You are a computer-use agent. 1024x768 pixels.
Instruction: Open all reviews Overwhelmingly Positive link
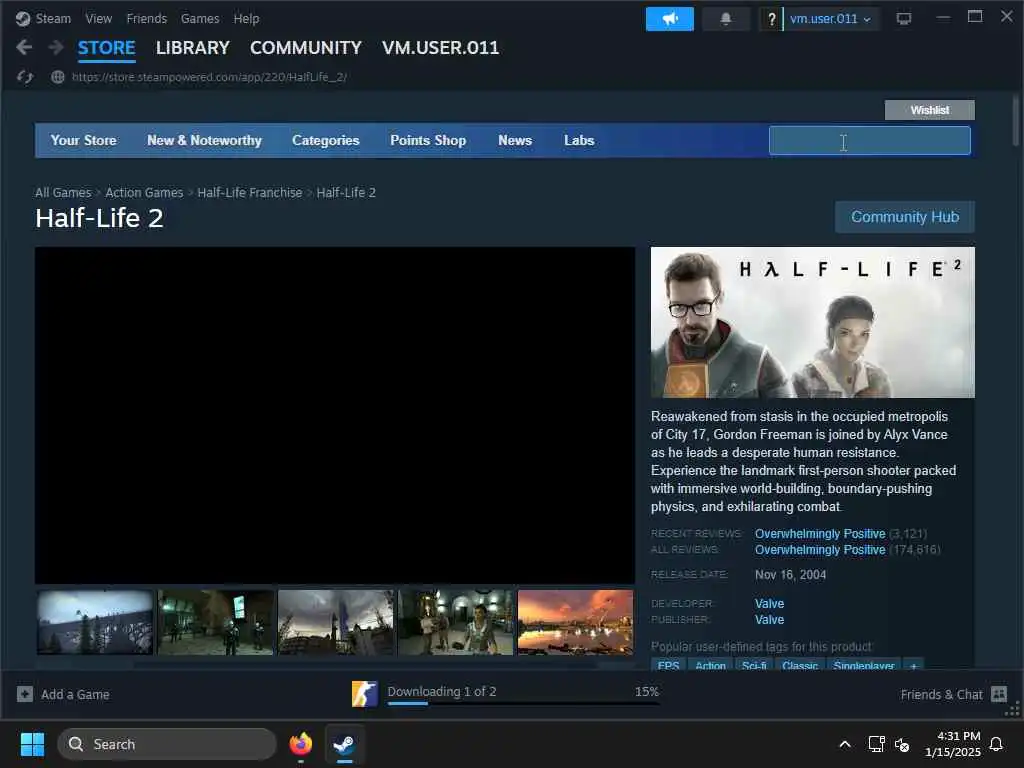[x=820, y=550]
